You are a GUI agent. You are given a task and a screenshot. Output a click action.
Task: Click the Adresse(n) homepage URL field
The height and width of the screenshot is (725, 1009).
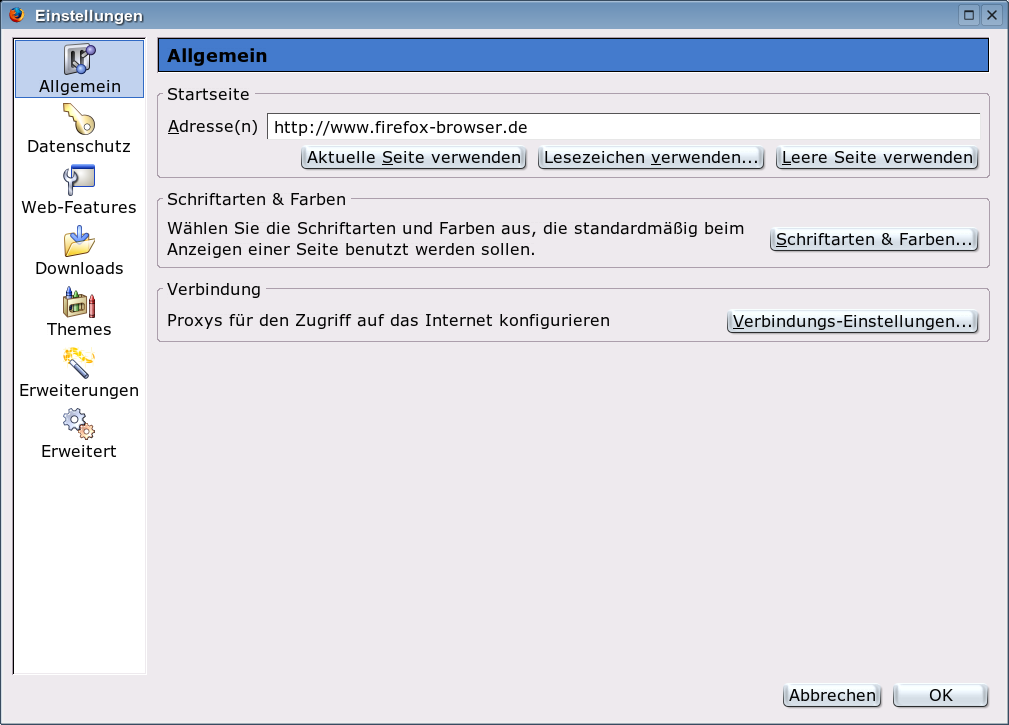[622, 127]
